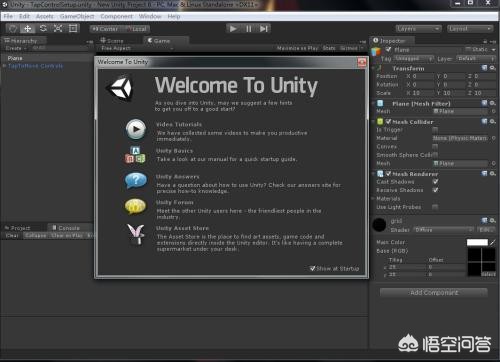Click the Play button
This screenshot has height=362, width=500.
pos(233,29)
